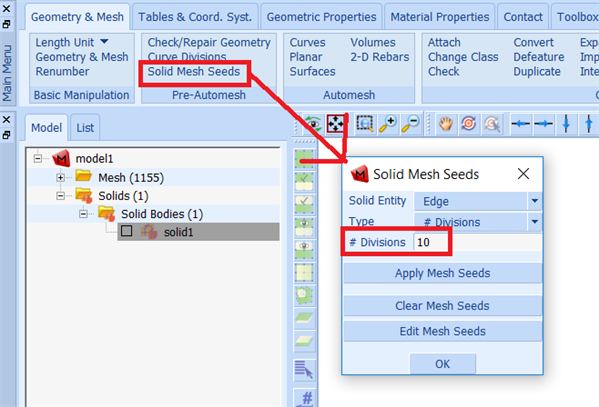Screen dimensions: 599x407
Task: Open the Type # Divisions dropdown
Action: point(535,222)
